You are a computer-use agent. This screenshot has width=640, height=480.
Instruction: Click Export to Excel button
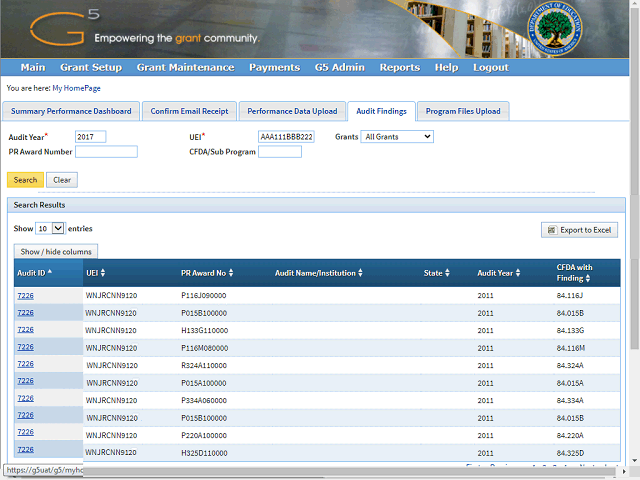point(579,230)
